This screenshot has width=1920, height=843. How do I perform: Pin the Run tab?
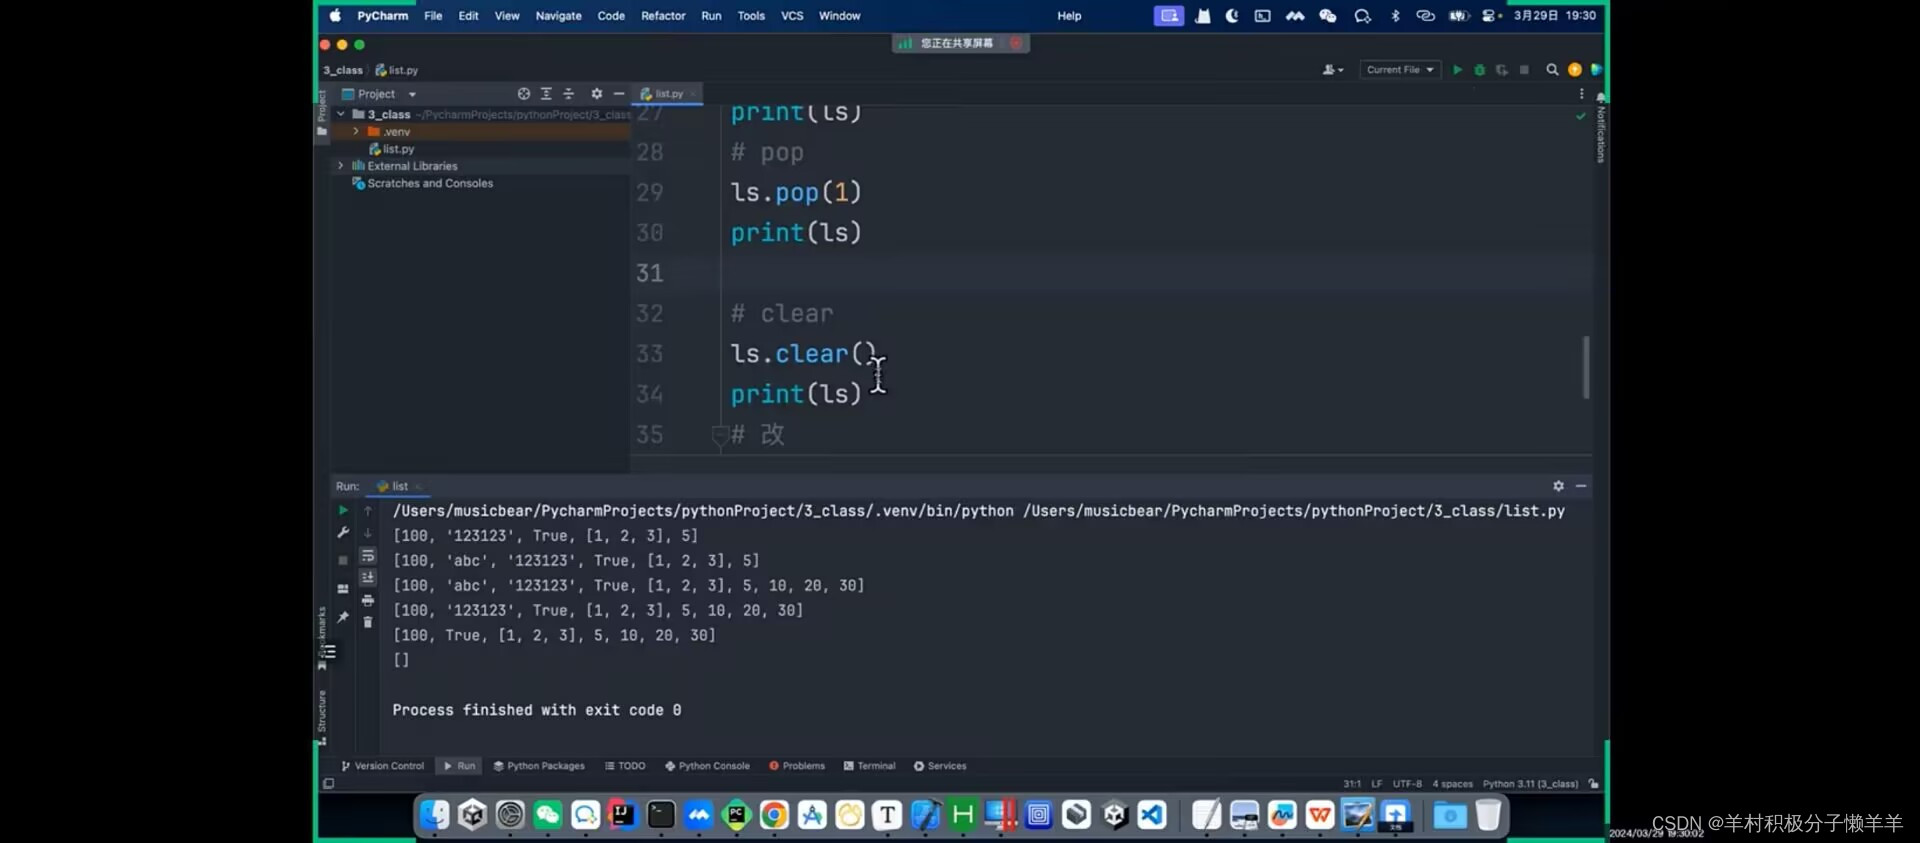coord(343,617)
